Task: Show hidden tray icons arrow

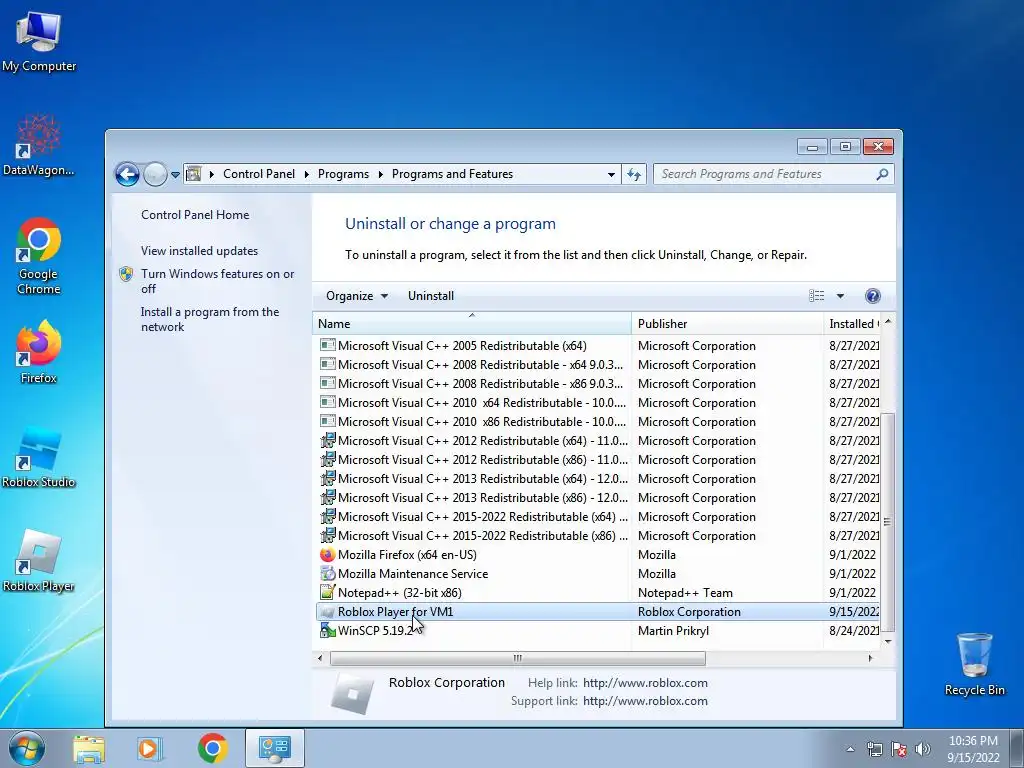Action: (850, 749)
